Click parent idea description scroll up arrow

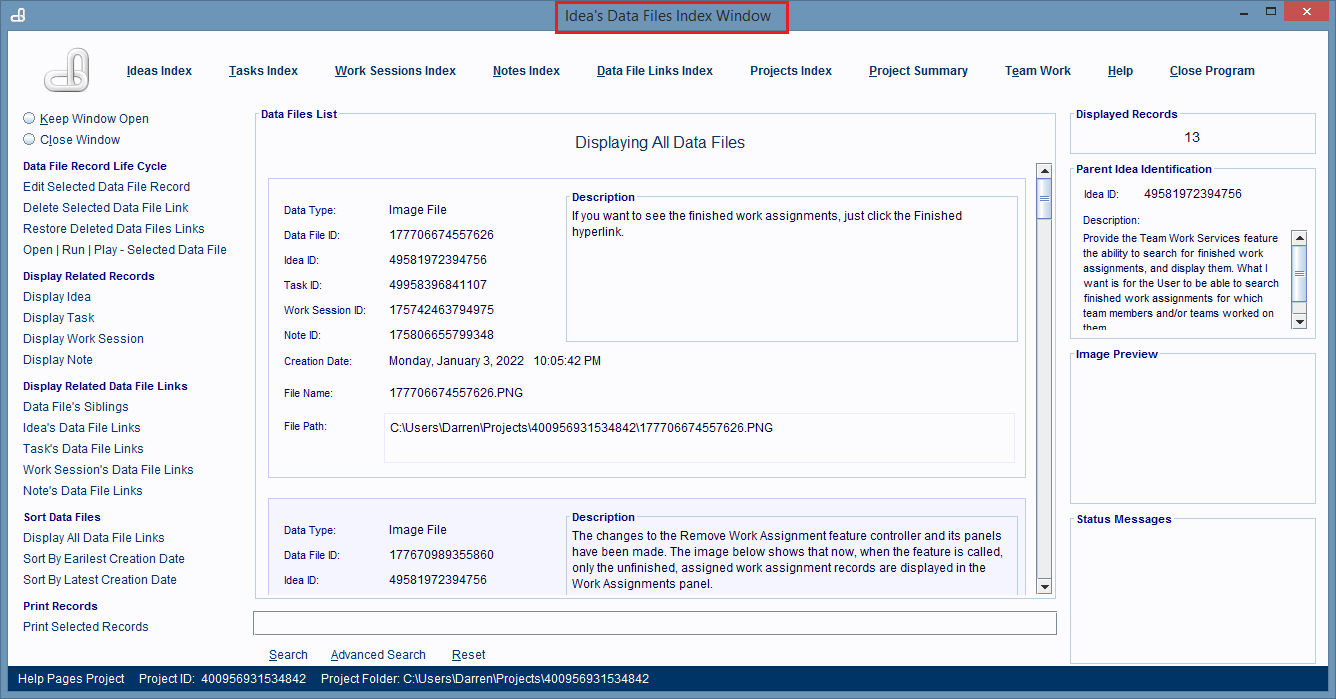coord(1299,238)
